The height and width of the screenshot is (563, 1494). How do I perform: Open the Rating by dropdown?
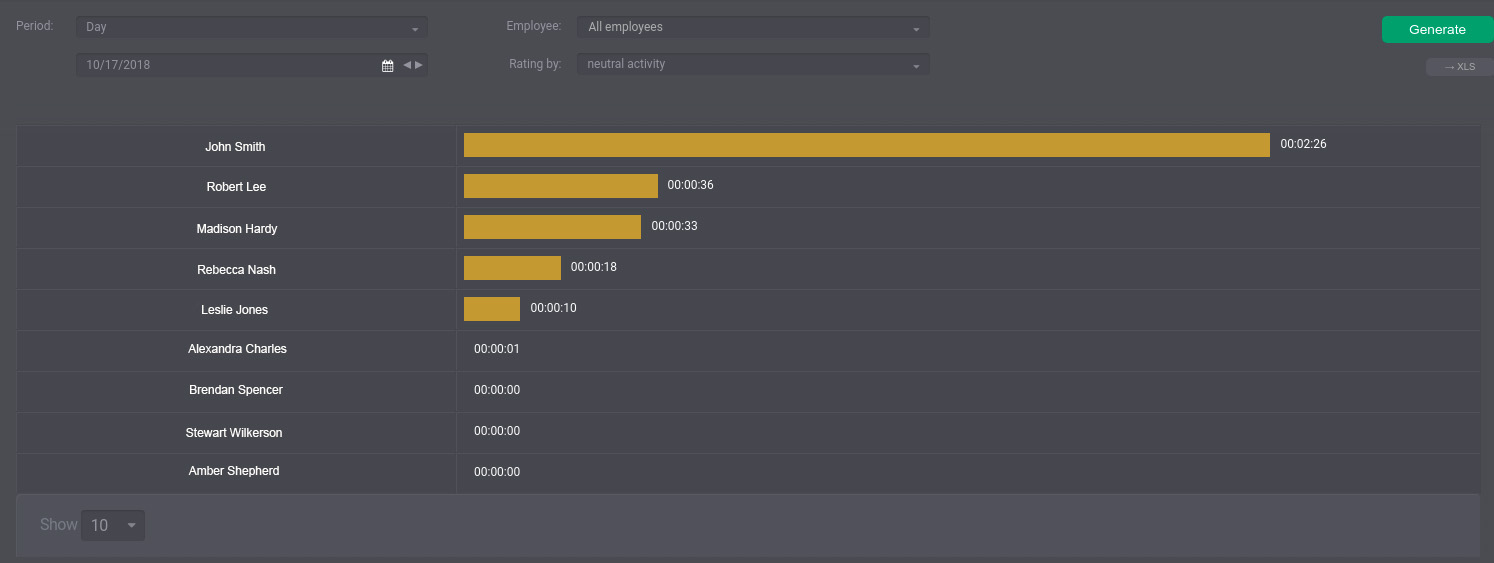tap(752, 65)
